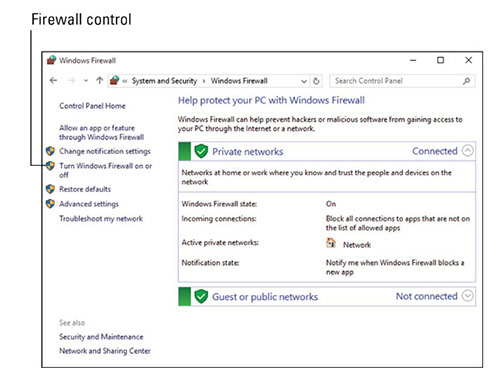Open Troubleshoot my network

point(101,219)
